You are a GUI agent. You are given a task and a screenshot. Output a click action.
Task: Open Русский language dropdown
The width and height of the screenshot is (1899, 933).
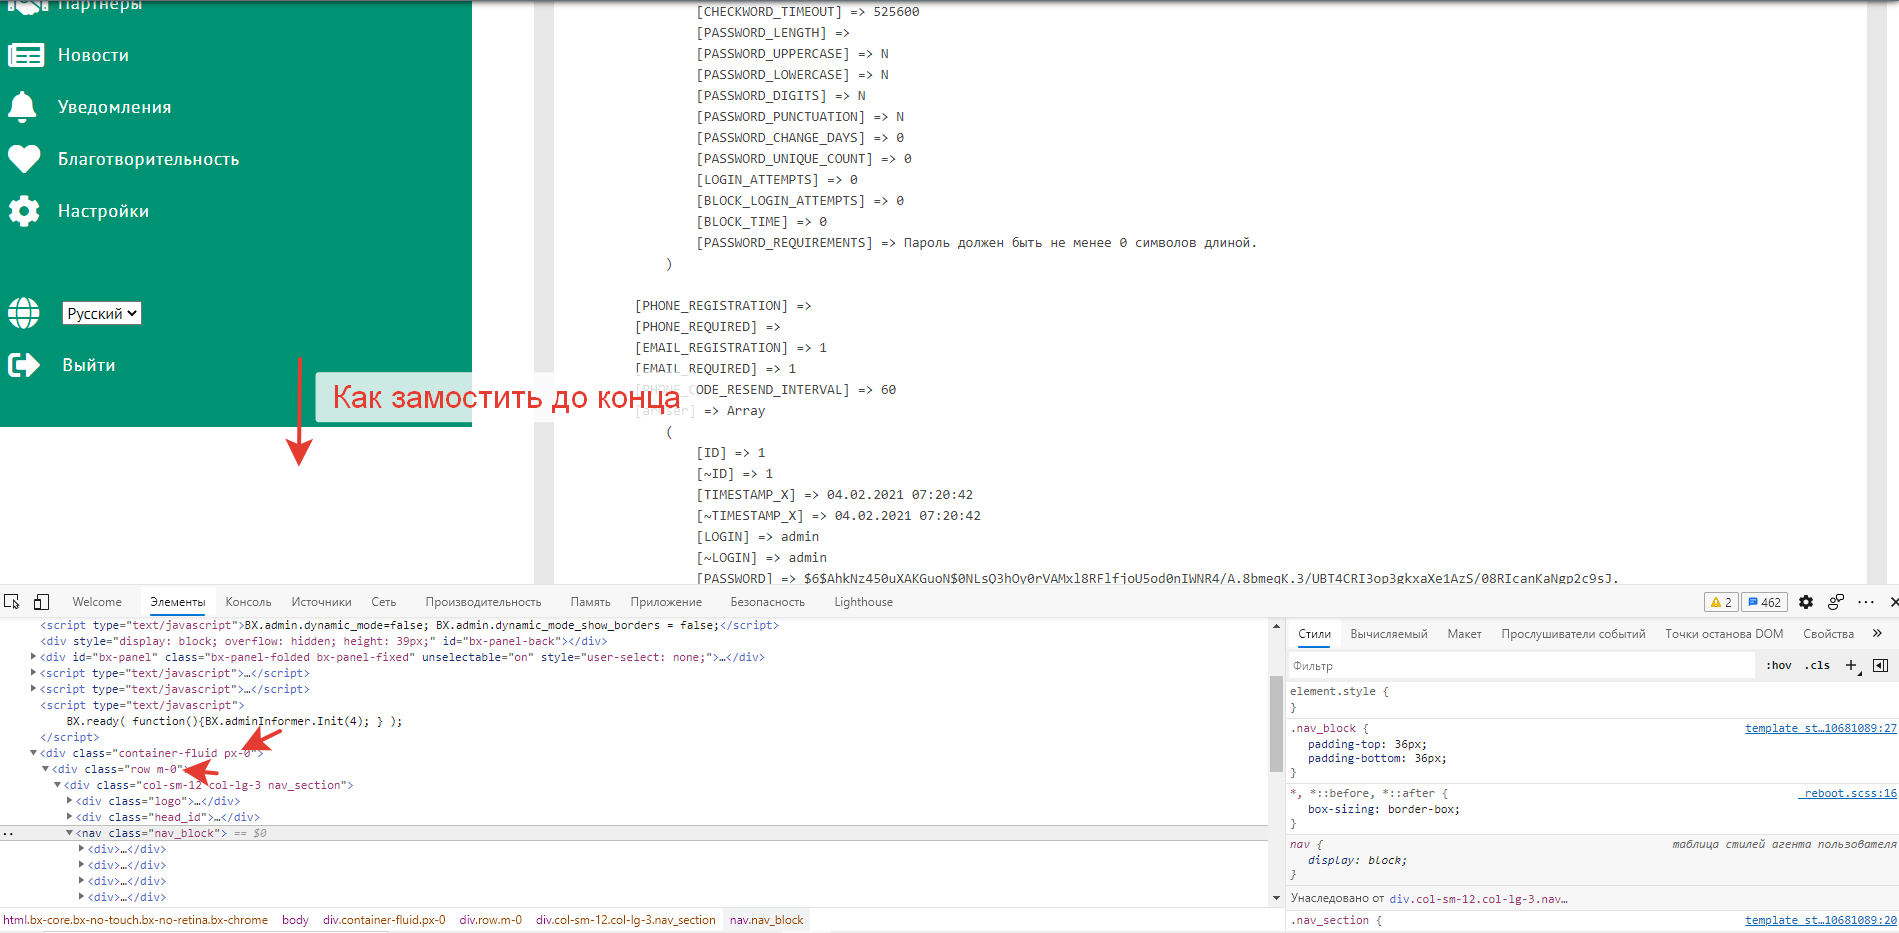click(102, 313)
